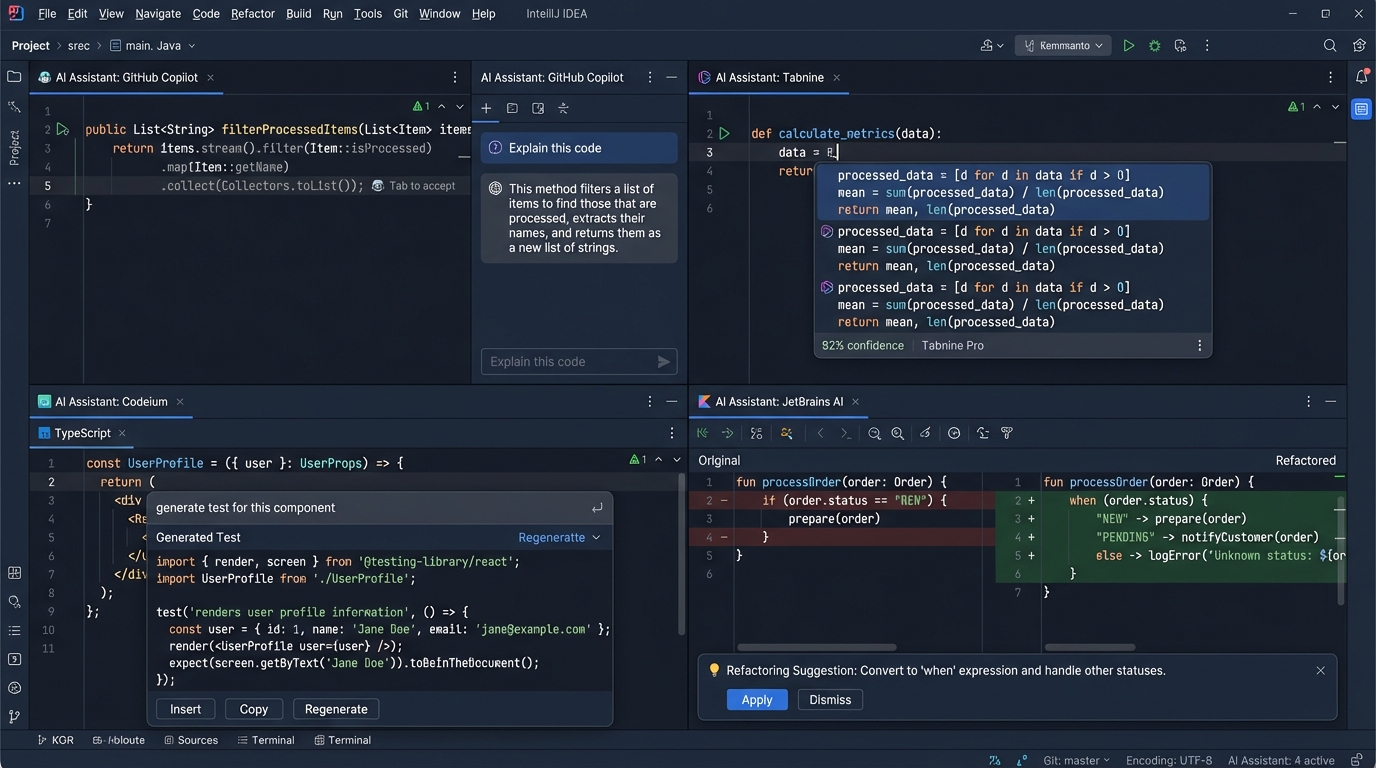Open the Refactor menu
Image resolution: width=1376 pixels, height=768 pixels.
coord(252,13)
